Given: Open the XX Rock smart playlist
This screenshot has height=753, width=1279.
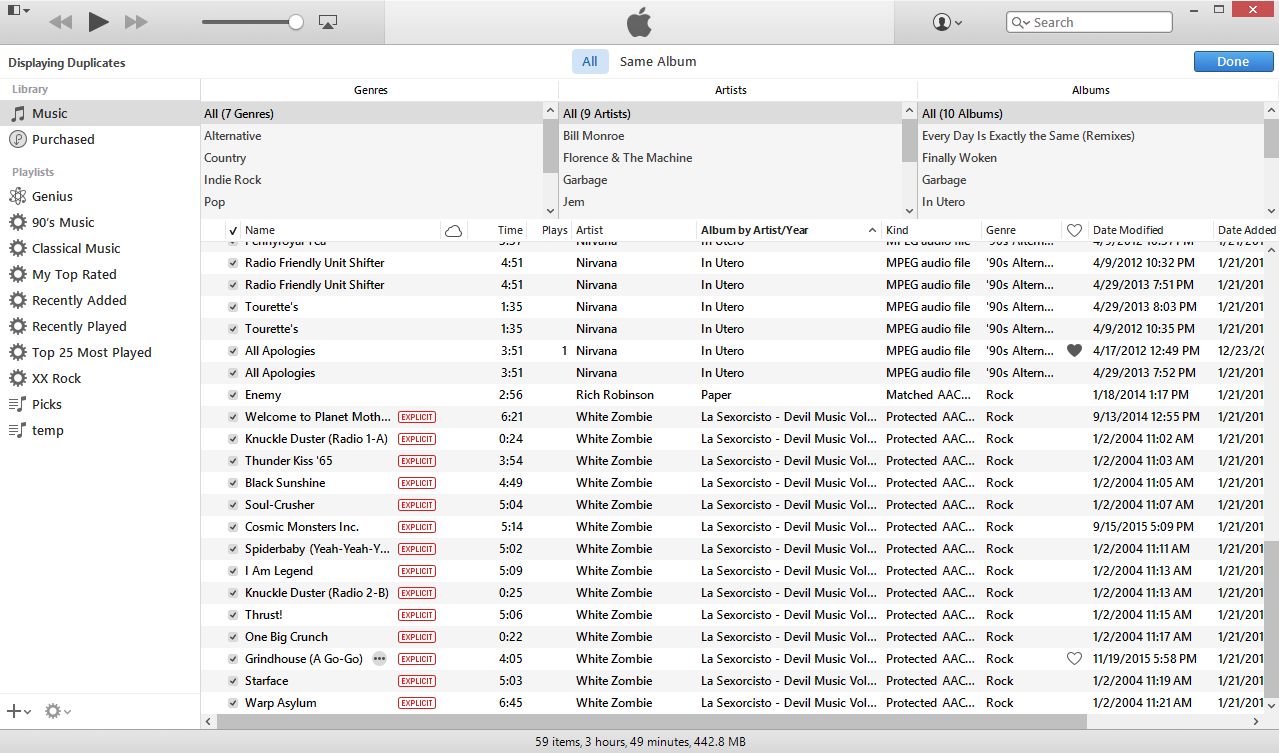Looking at the screenshot, I should coord(100,379).
